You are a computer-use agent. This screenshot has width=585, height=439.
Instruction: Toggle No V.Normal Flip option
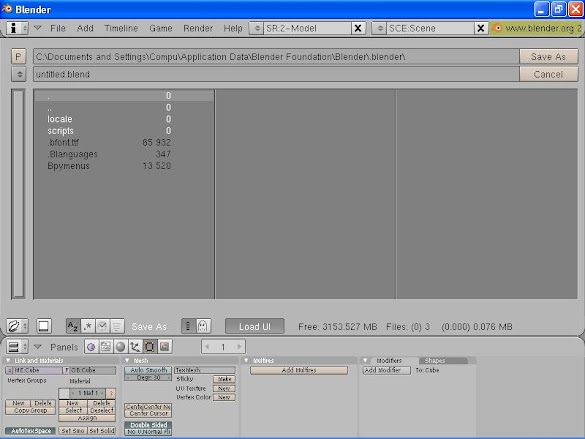pyautogui.click(x=148, y=432)
